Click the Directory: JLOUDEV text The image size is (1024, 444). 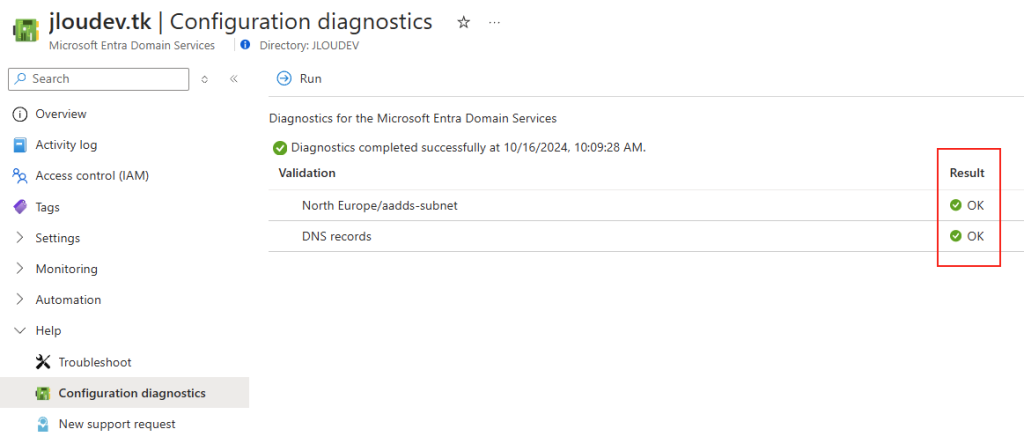pyautogui.click(x=309, y=46)
